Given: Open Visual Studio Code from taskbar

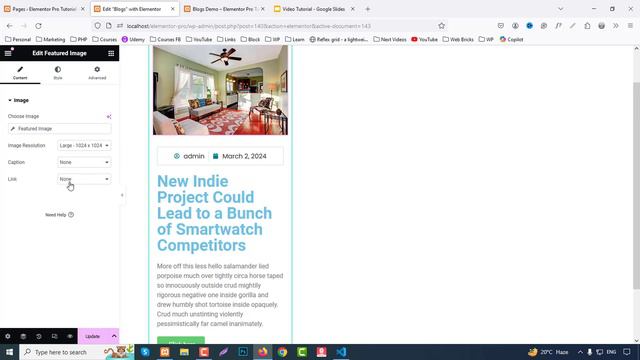Looking at the screenshot, I should click(x=341, y=352).
